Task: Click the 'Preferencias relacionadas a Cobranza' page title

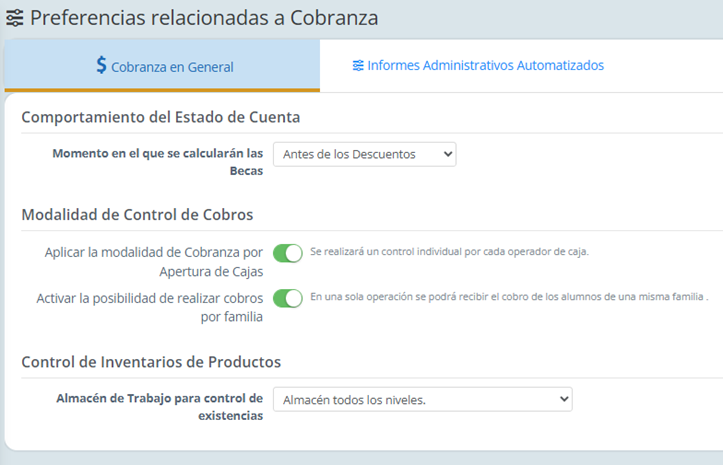Action: click(x=204, y=18)
